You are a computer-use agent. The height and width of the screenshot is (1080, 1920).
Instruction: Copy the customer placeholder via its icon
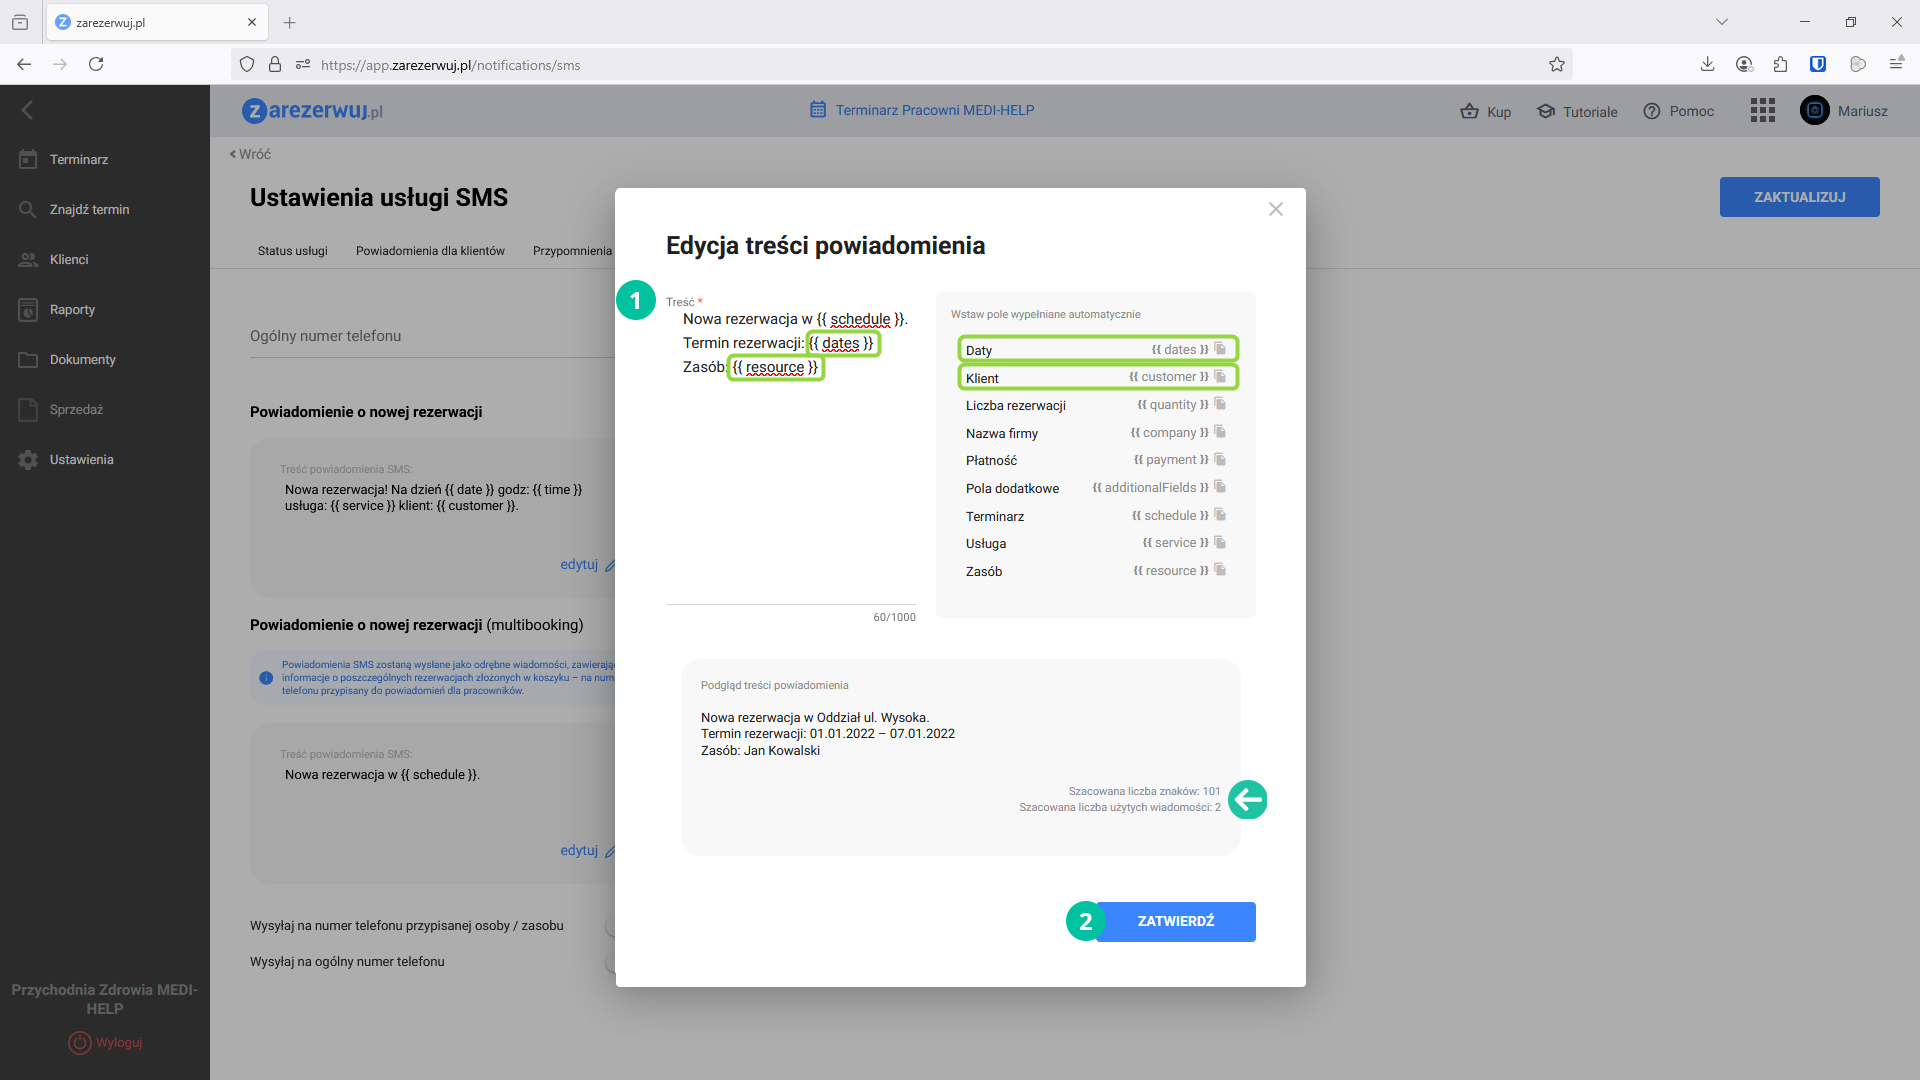point(1220,377)
